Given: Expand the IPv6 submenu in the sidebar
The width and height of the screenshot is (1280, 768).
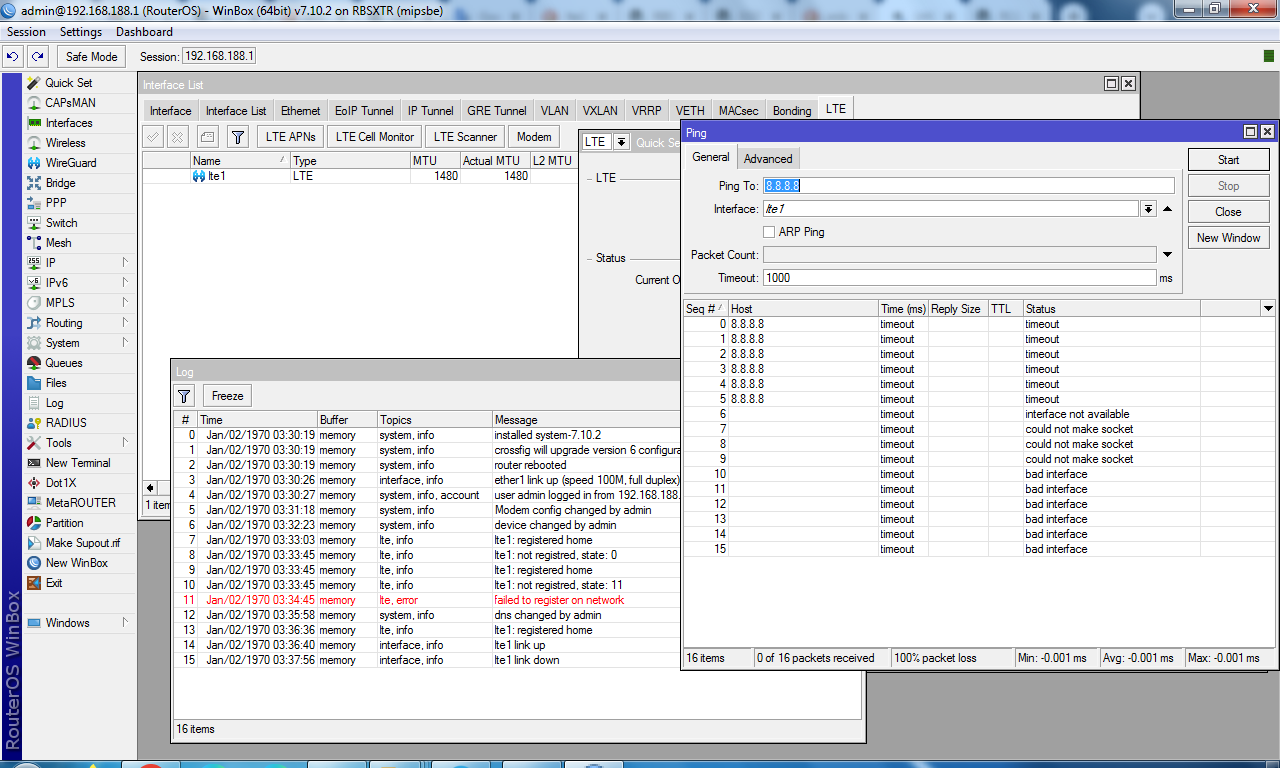Looking at the screenshot, I should tap(126, 283).
